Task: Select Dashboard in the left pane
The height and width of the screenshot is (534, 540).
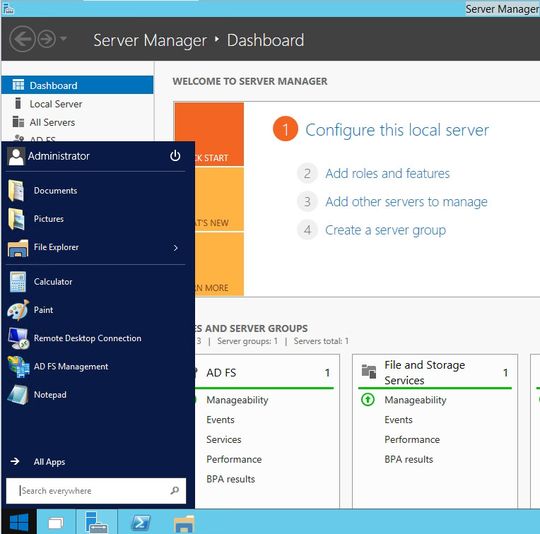Action: click(77, 85)
